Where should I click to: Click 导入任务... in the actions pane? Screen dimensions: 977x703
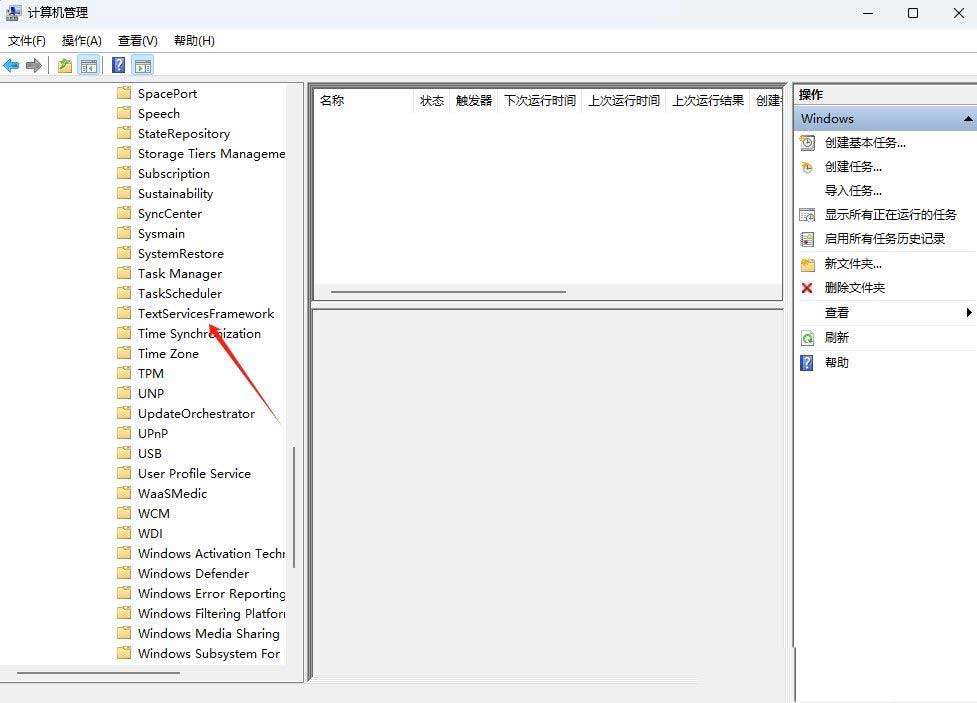[x=853, y=191]
